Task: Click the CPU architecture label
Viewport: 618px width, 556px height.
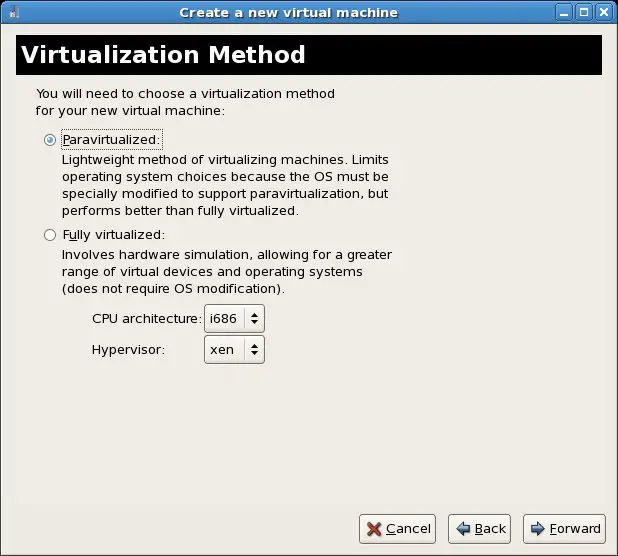Action: [145, 320]
